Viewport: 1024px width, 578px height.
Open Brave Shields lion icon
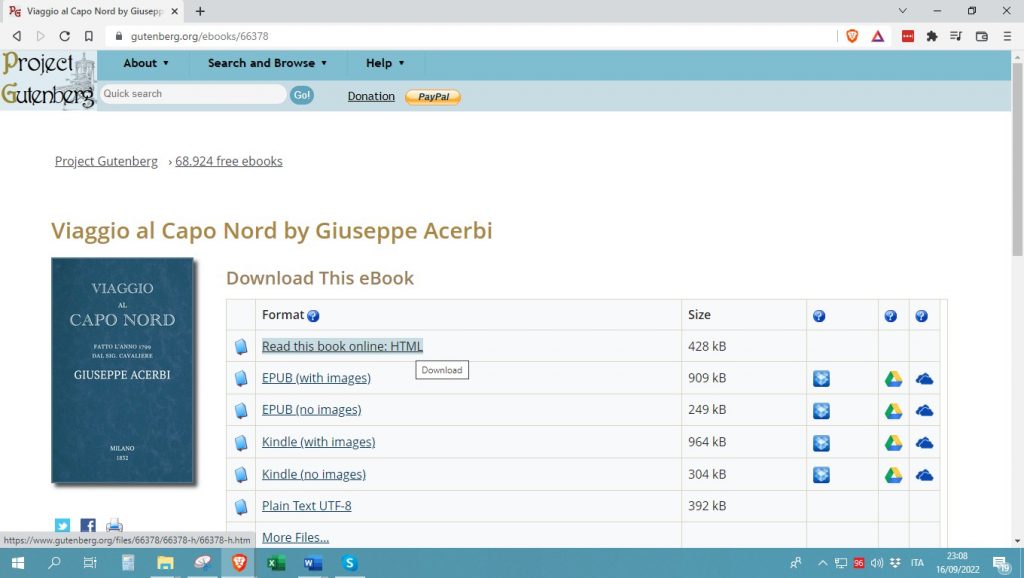852,36
